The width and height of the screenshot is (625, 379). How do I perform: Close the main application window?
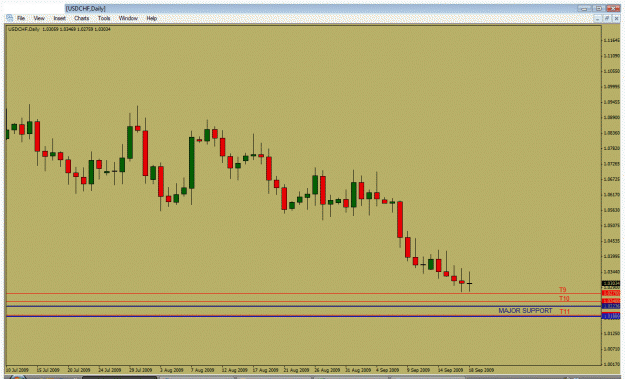tap(613, 8)
